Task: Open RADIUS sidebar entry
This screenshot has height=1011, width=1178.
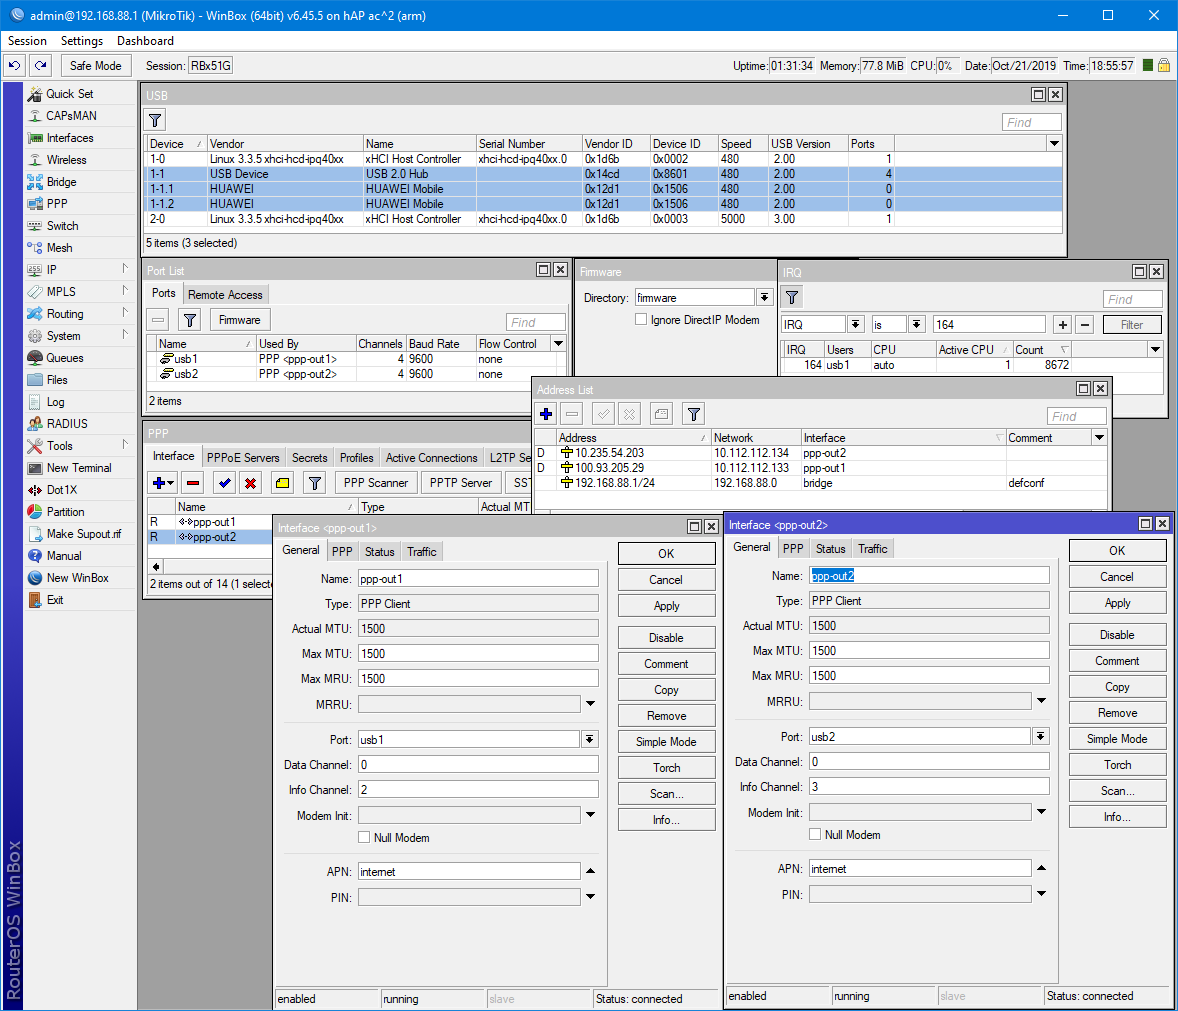Action: pos(67,424)
